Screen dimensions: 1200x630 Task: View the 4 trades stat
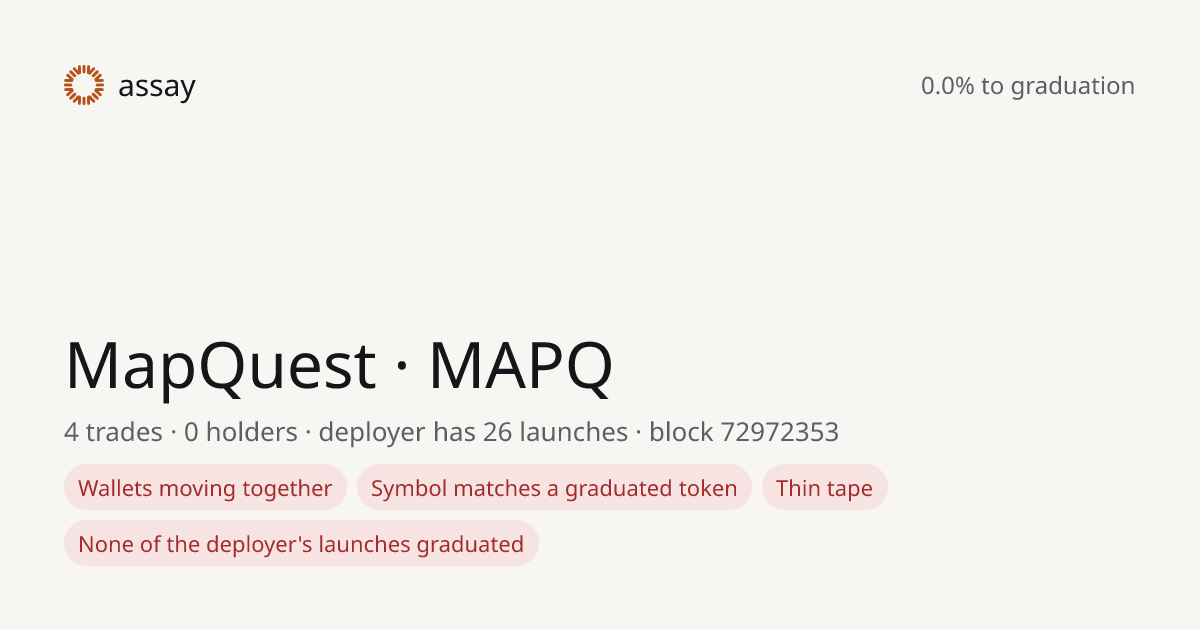113,432
